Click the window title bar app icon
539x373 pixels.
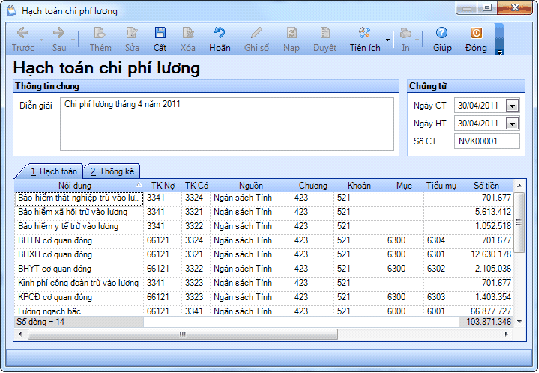point(12,11)
